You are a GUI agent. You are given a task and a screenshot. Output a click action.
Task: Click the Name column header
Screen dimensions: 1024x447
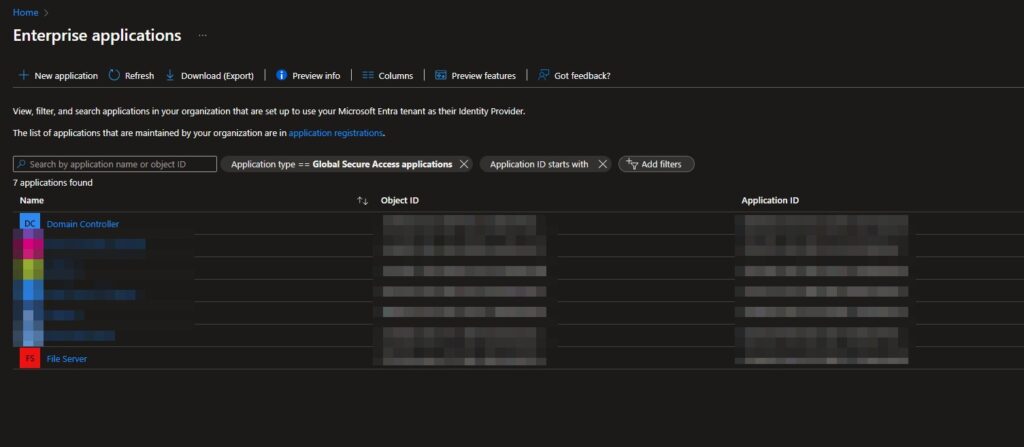(31, 201)
